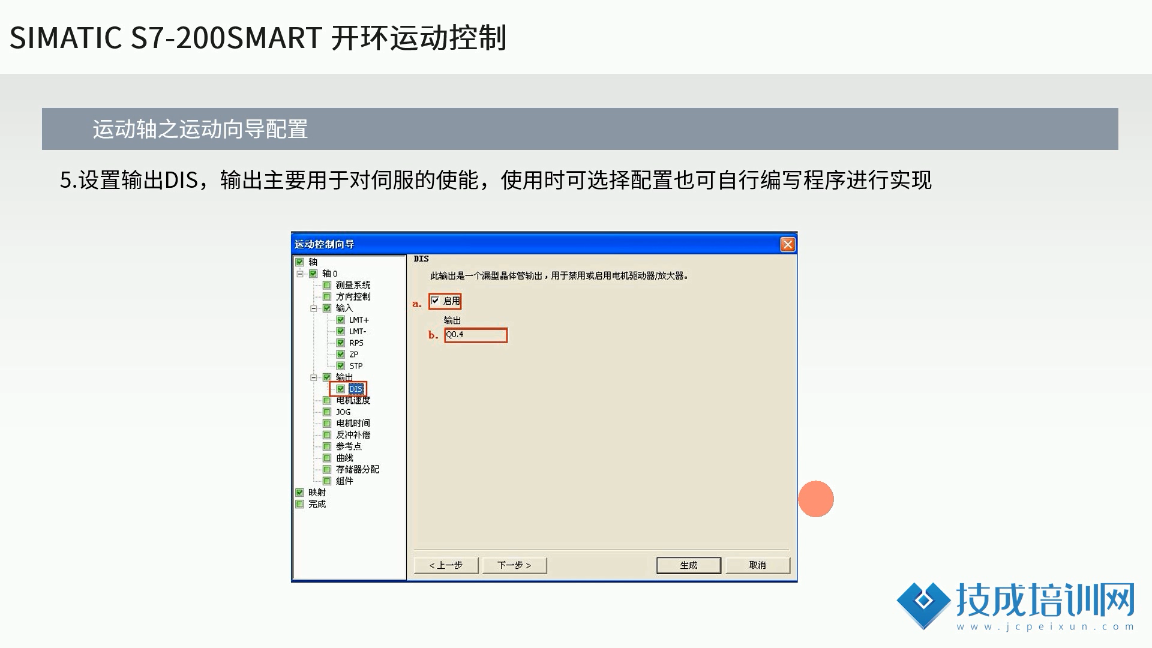Open the 方向控制 page in the tree

click(353, 297)
